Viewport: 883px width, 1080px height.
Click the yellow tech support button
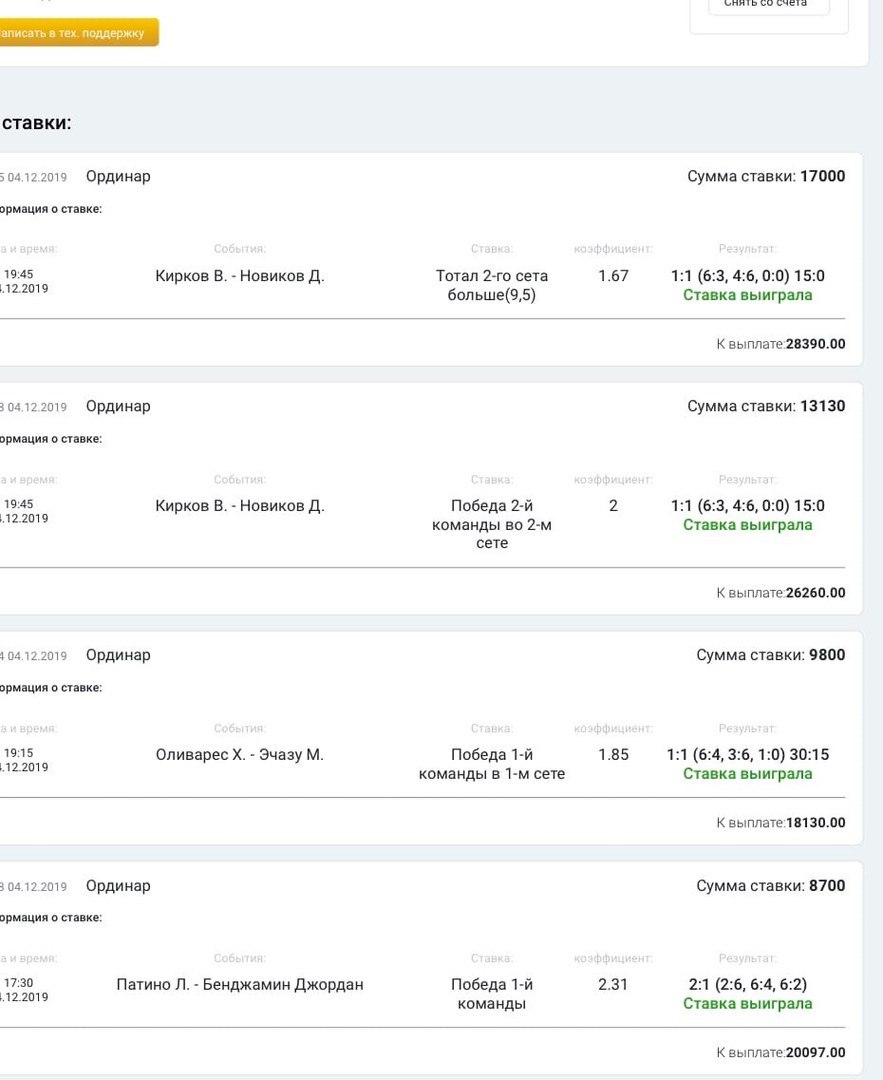76,33
